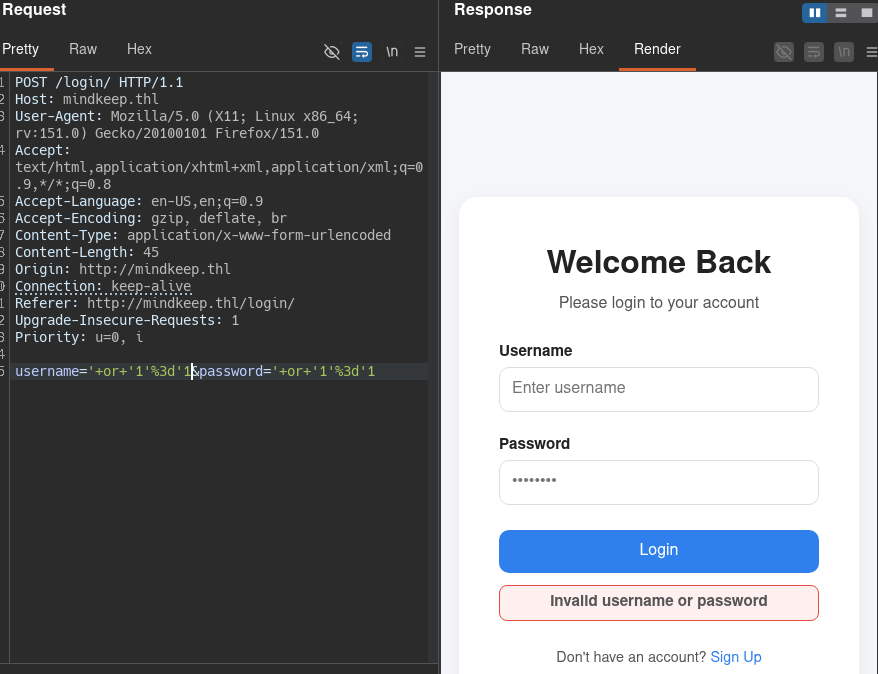The width and height of the screenshot is (878, 674).
Task: Open the Response panel hamburger menu
Action: (872, 52)
